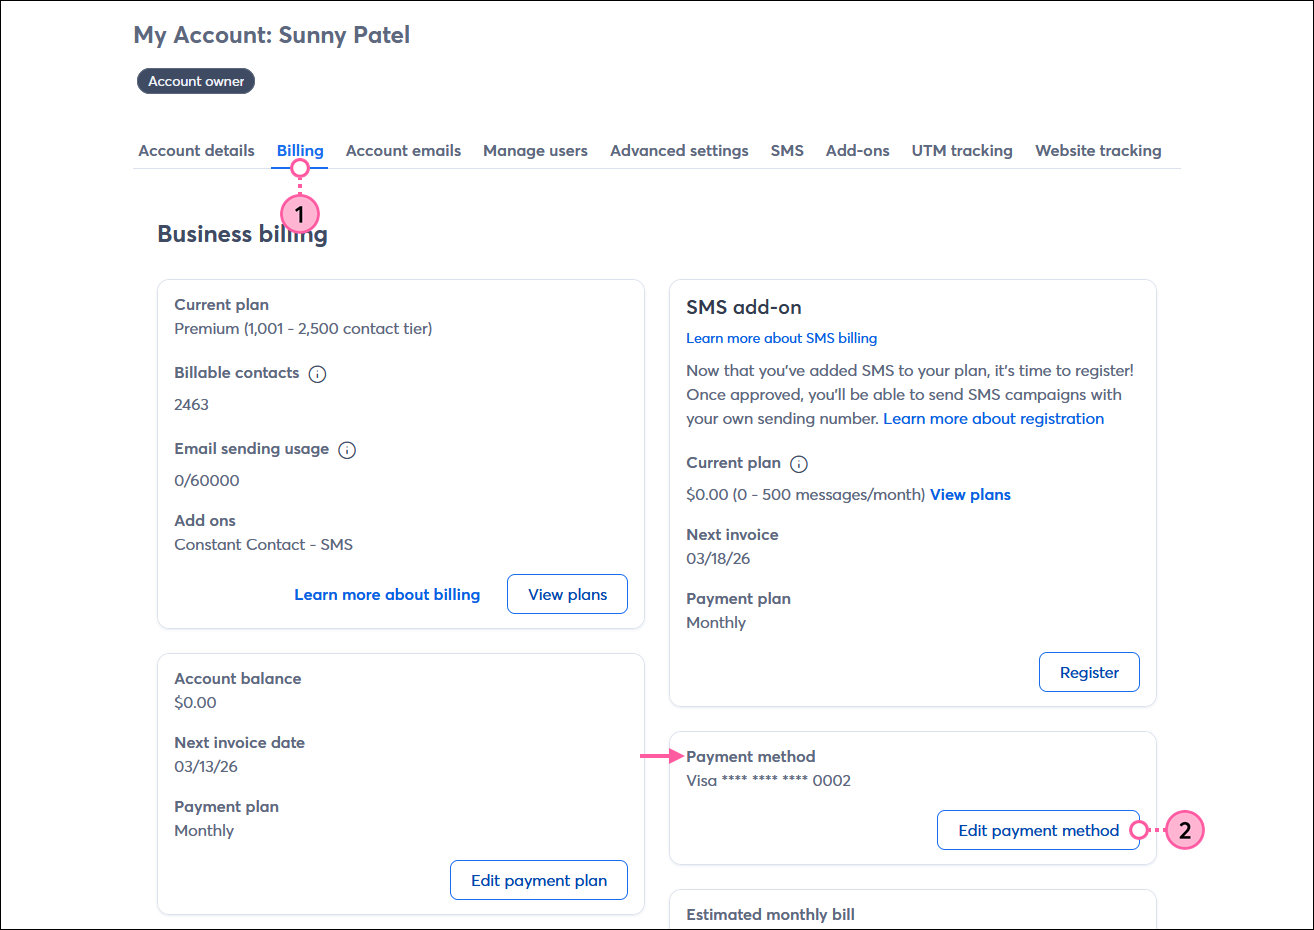Click the Edit payment method button
The width and height of the screenshot is (1314, 930).
(1038, 830)
